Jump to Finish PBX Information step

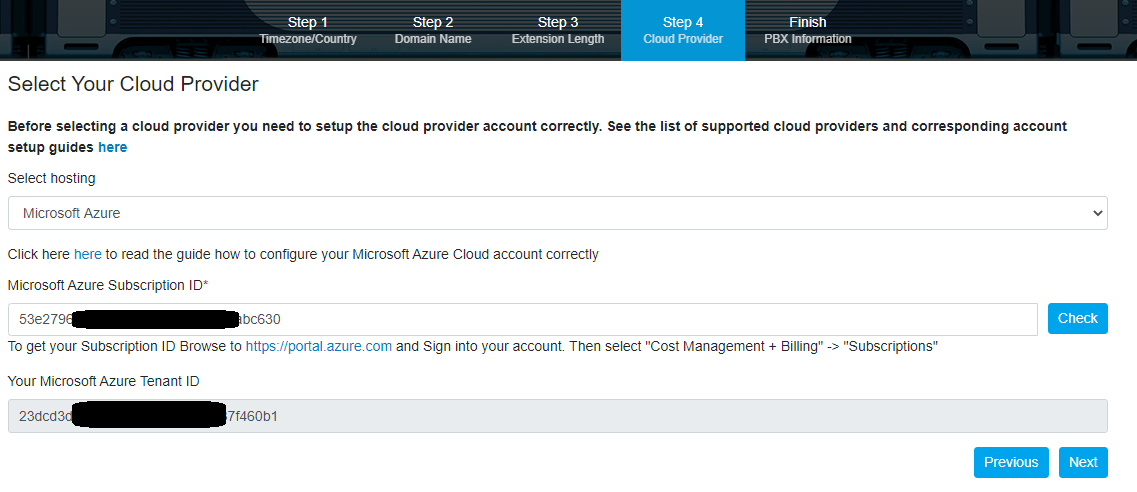pyautogui.click(x=807, y=30)
